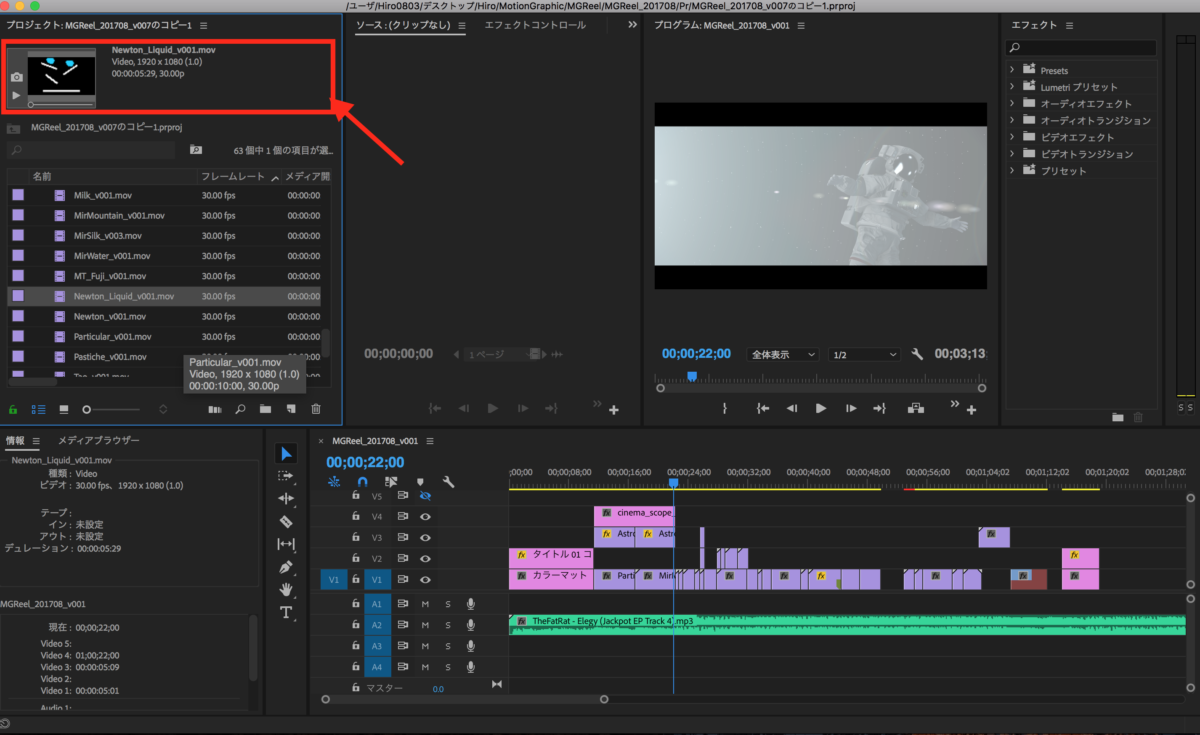This screenshot has width=1200, height=735.
Task: Toggle sequence nest-or-individual clips insert mode
Action: coord(334,481)
